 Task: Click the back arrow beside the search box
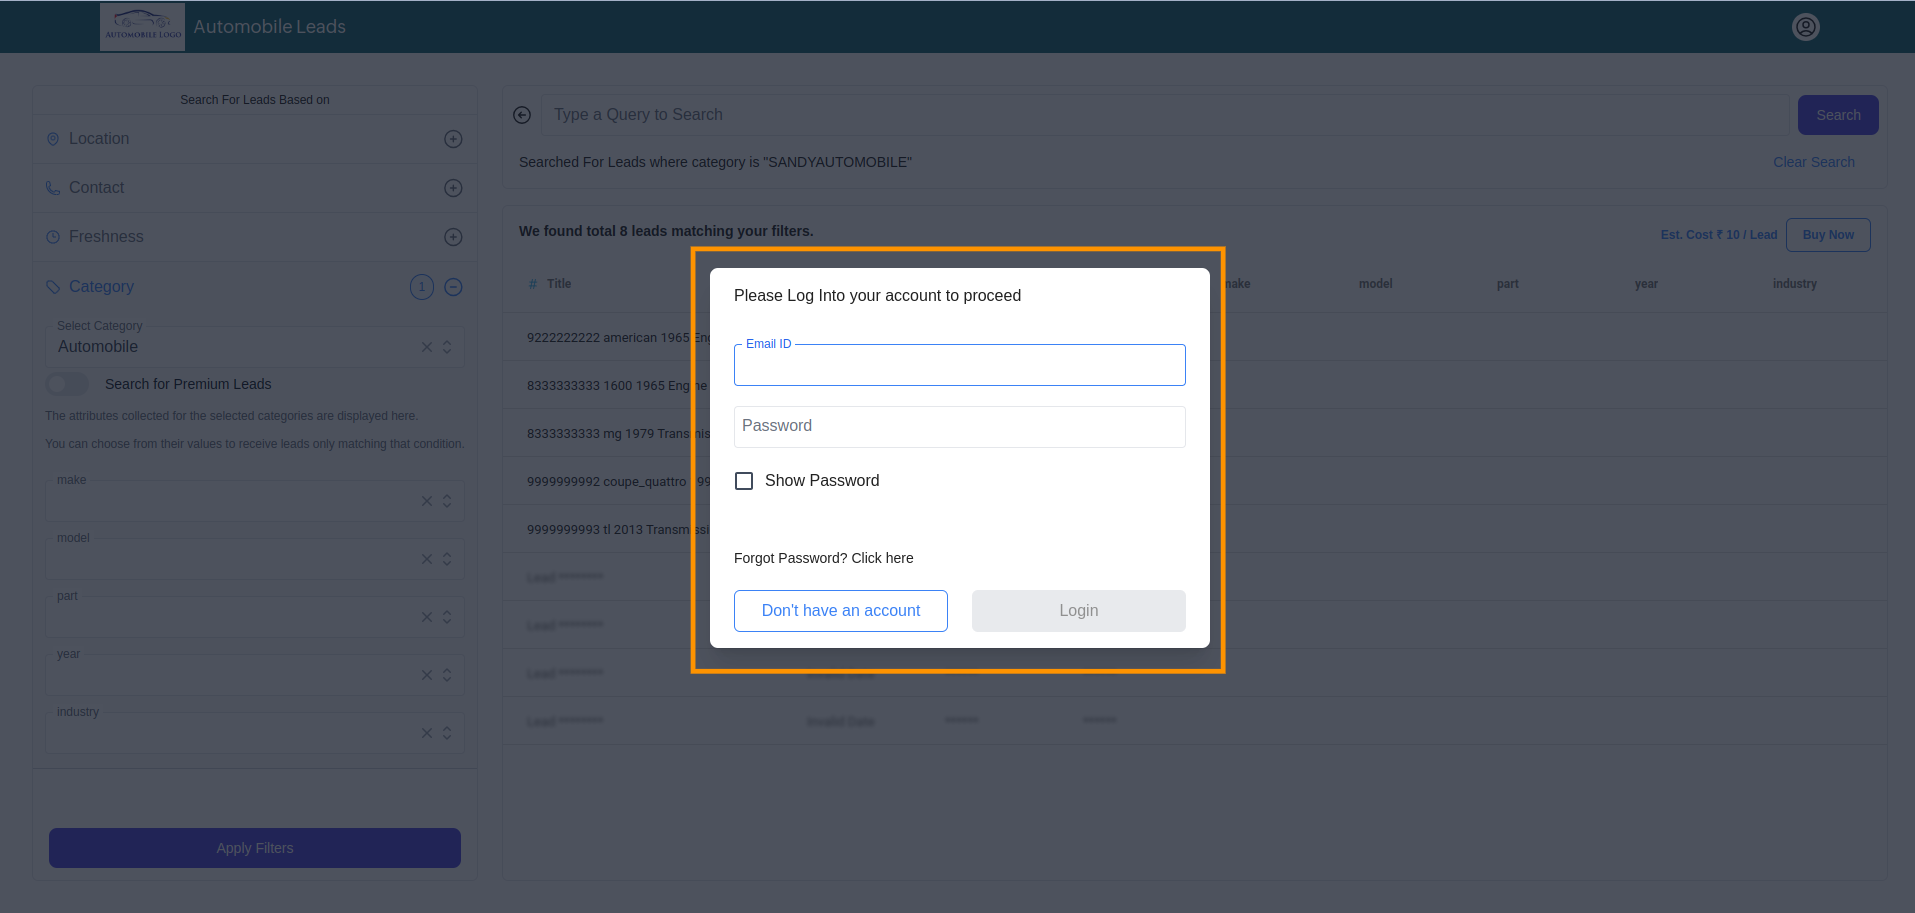522,115
